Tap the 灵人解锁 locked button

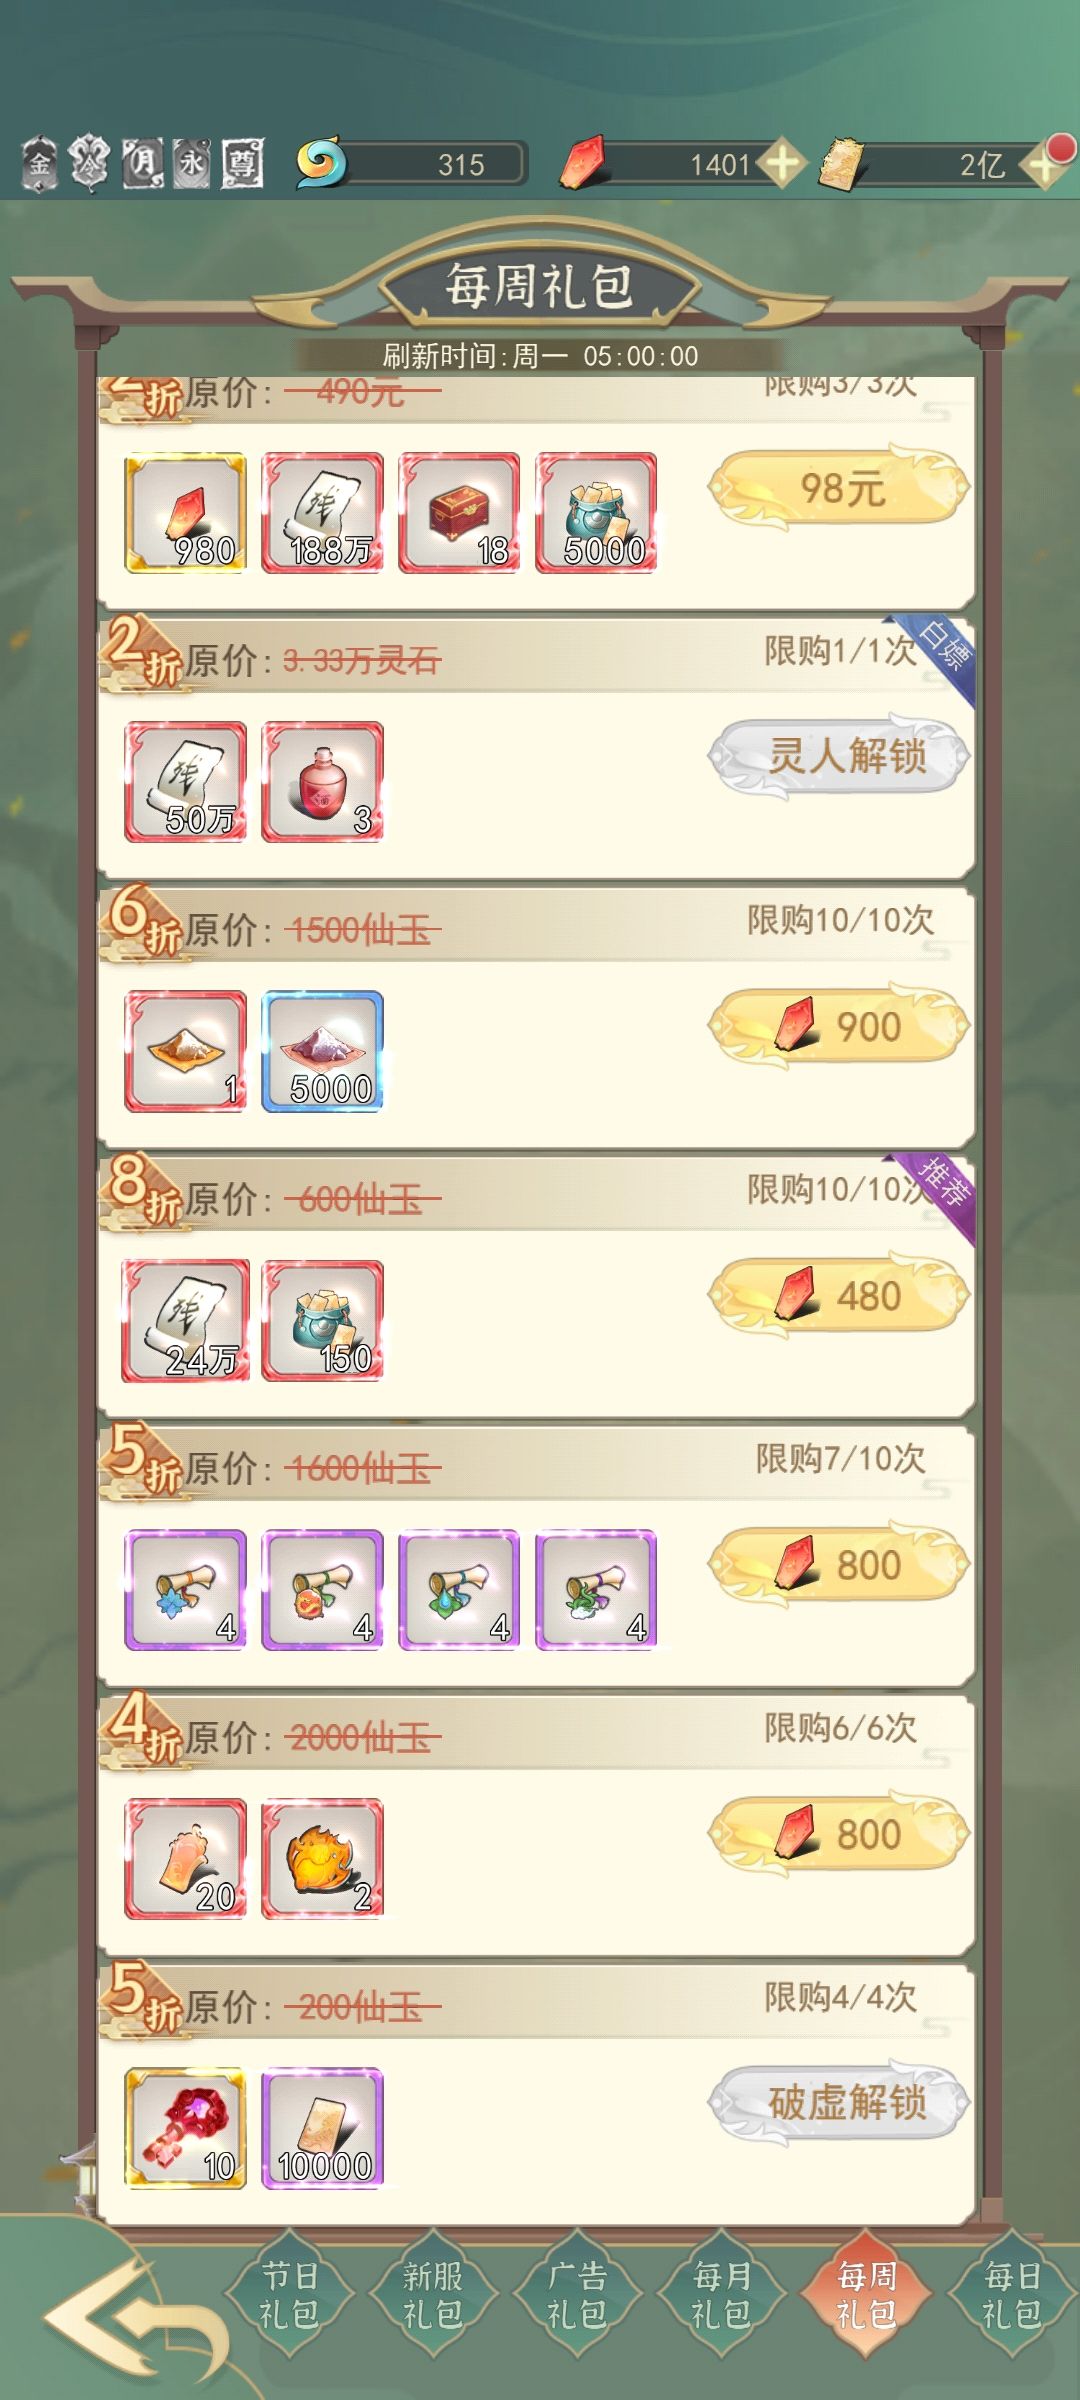(x=839, y=756)
